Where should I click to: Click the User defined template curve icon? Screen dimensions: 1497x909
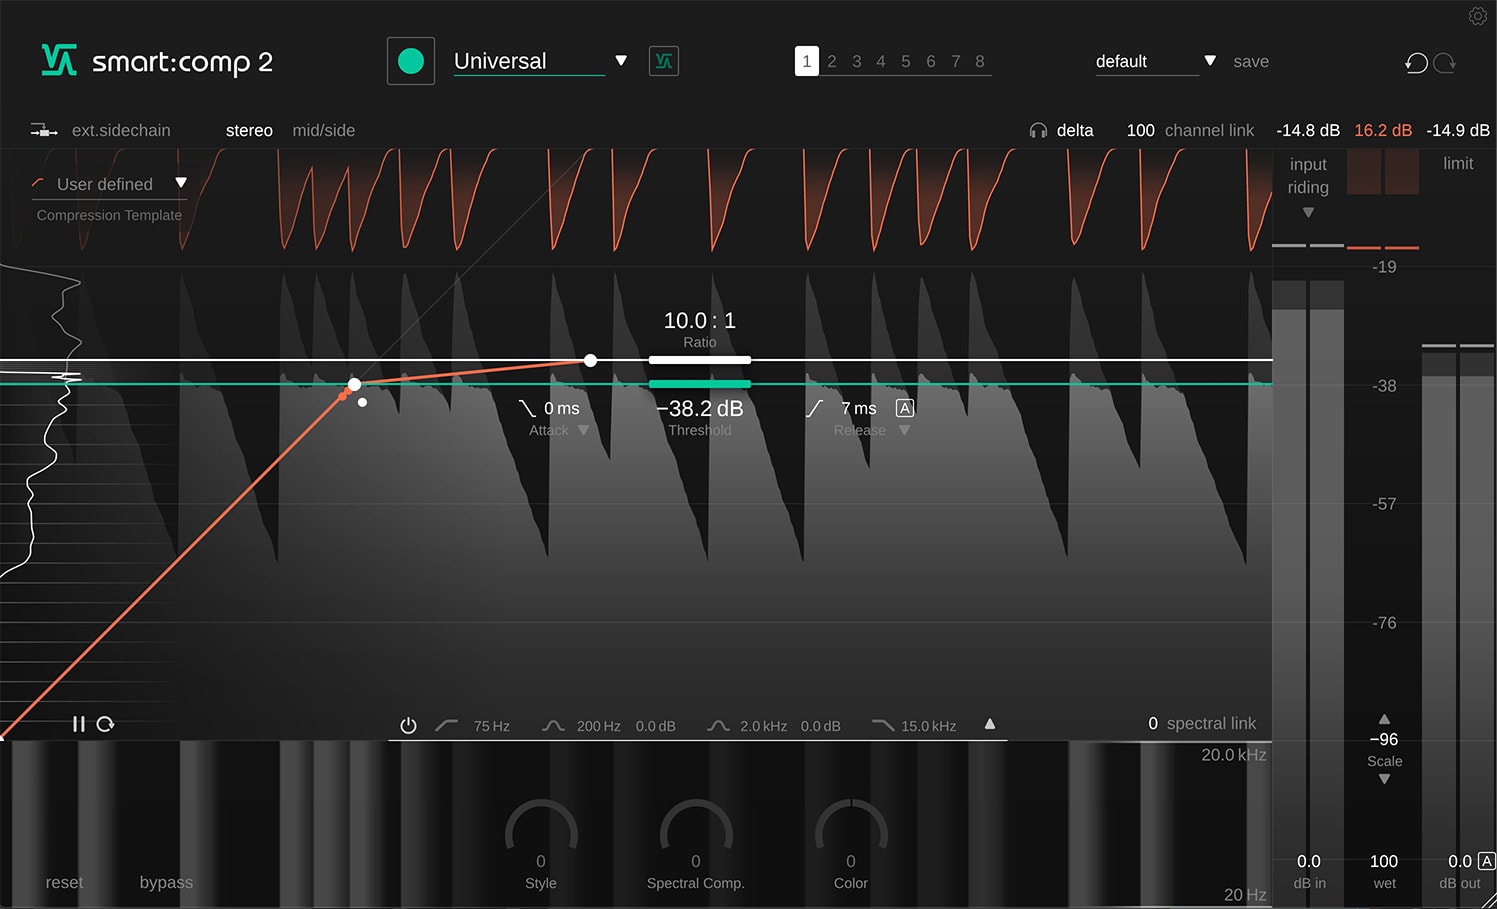(38, 183)
